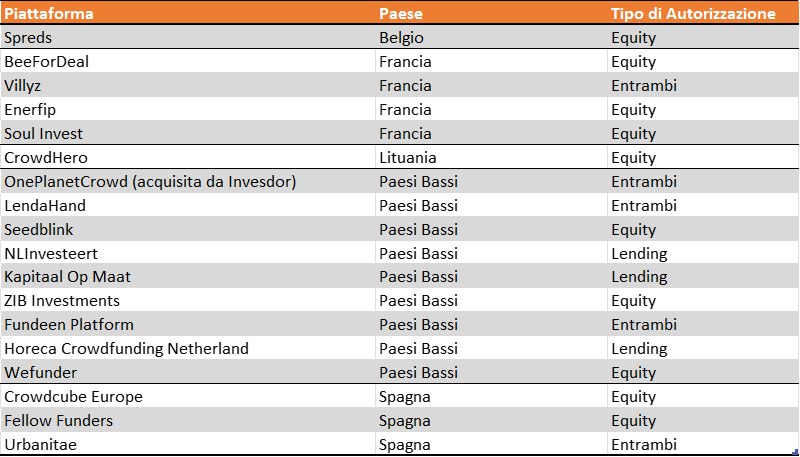Click the Piattaforma column header
Image resolution: width=800 pixels, height=457 pixels.
pyautogui.click(x=49, y=14)
